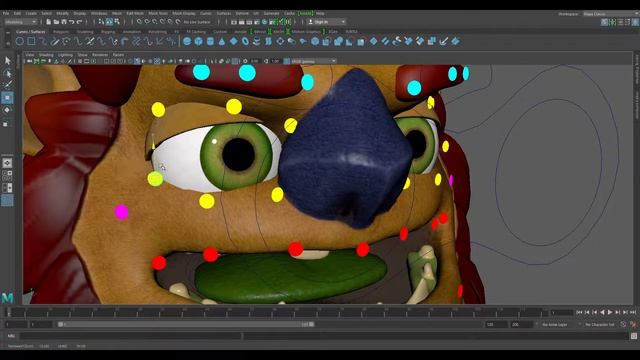Click the current frame number field
Screen dimensions: 640x360
562,313
